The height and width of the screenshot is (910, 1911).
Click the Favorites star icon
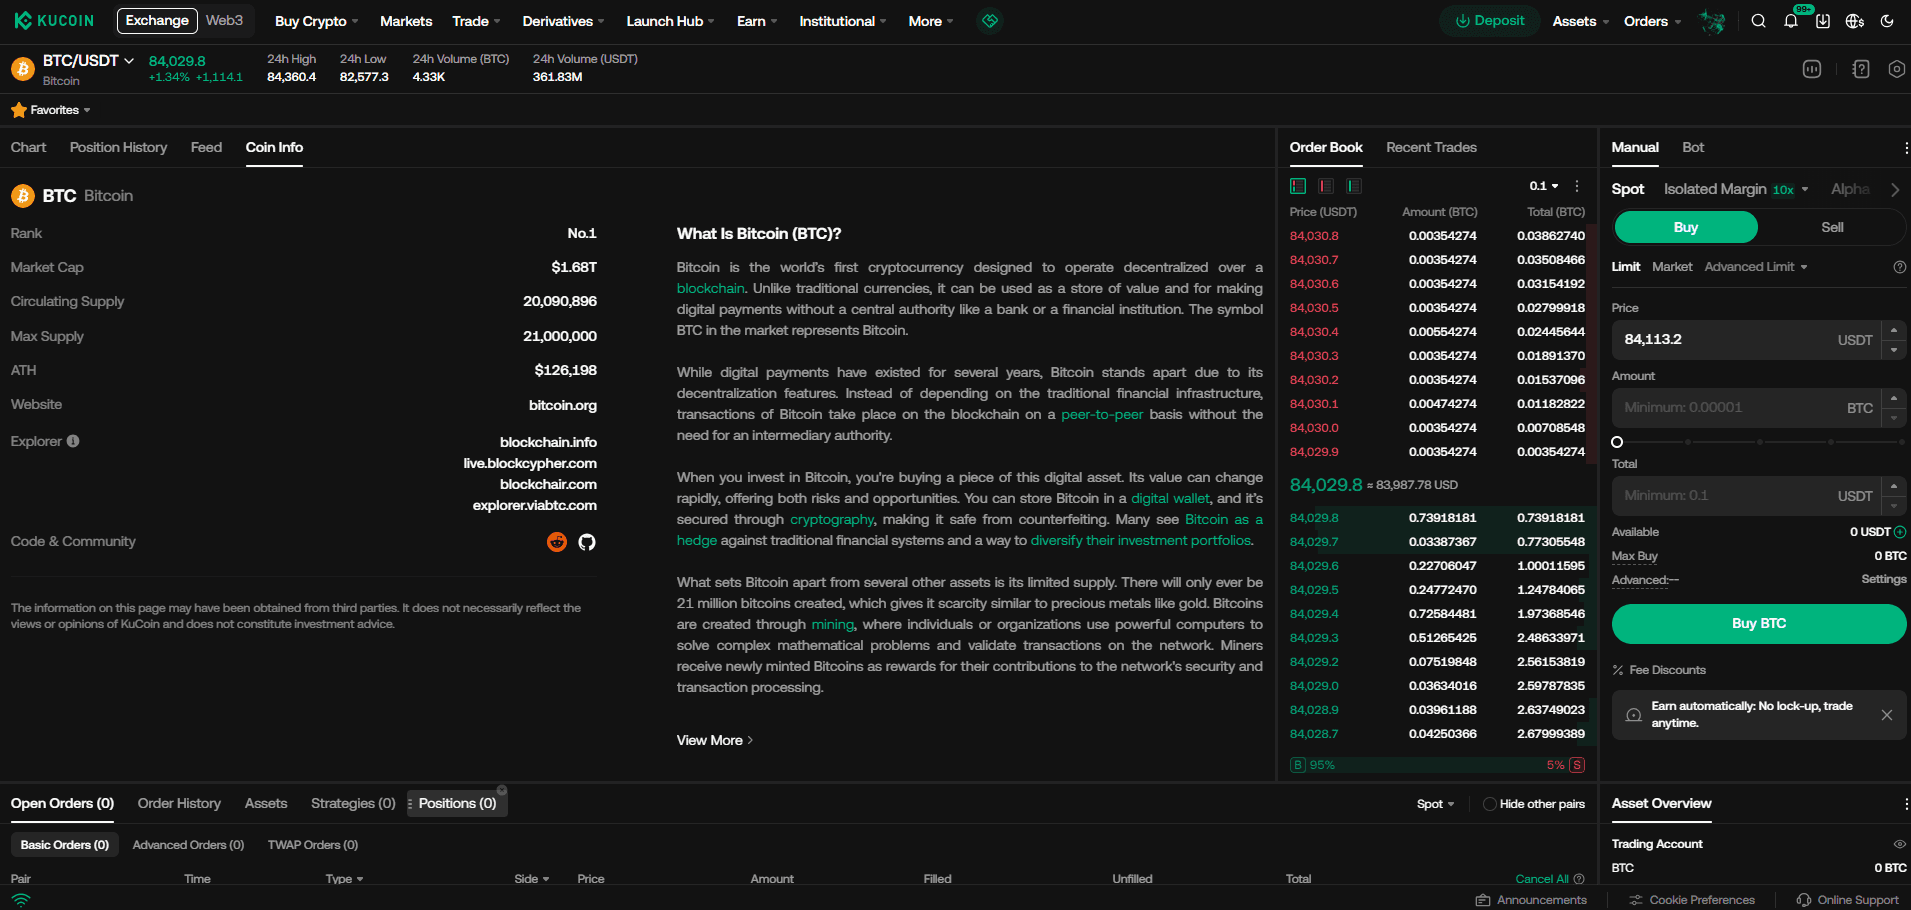19,110
